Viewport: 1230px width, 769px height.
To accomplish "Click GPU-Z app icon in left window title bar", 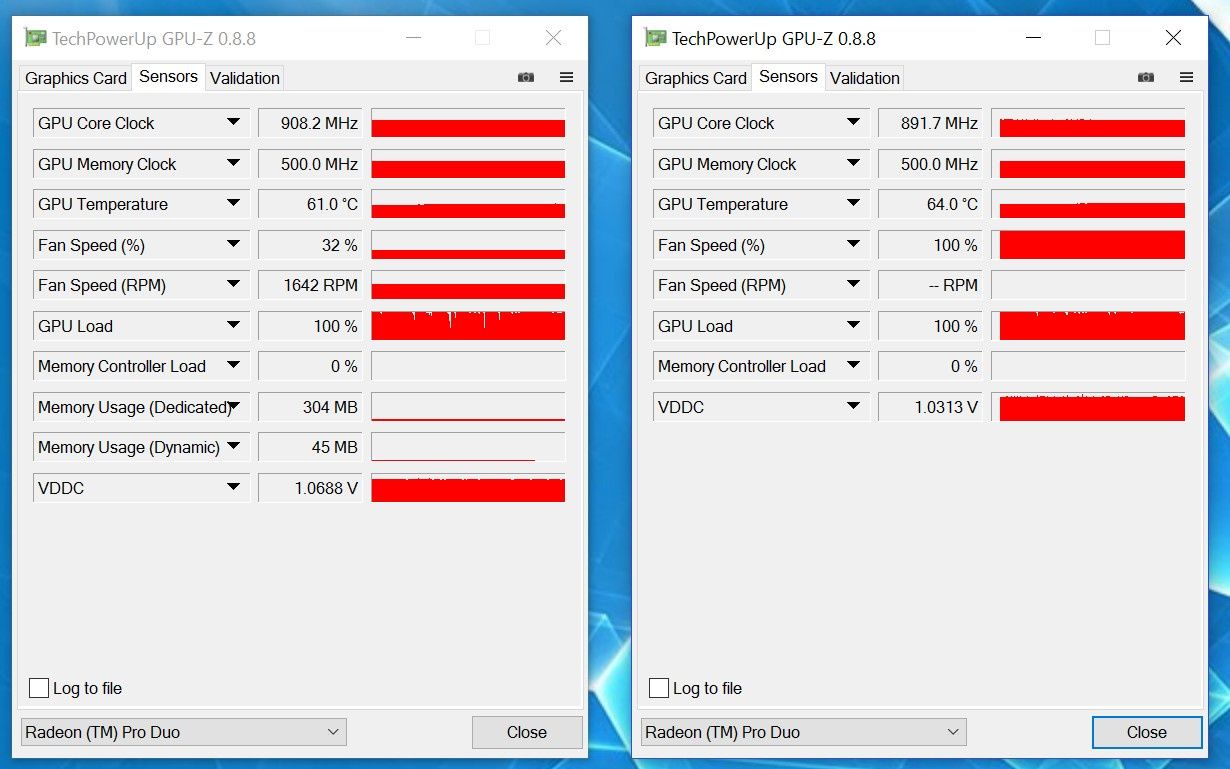I will point(36,38).
